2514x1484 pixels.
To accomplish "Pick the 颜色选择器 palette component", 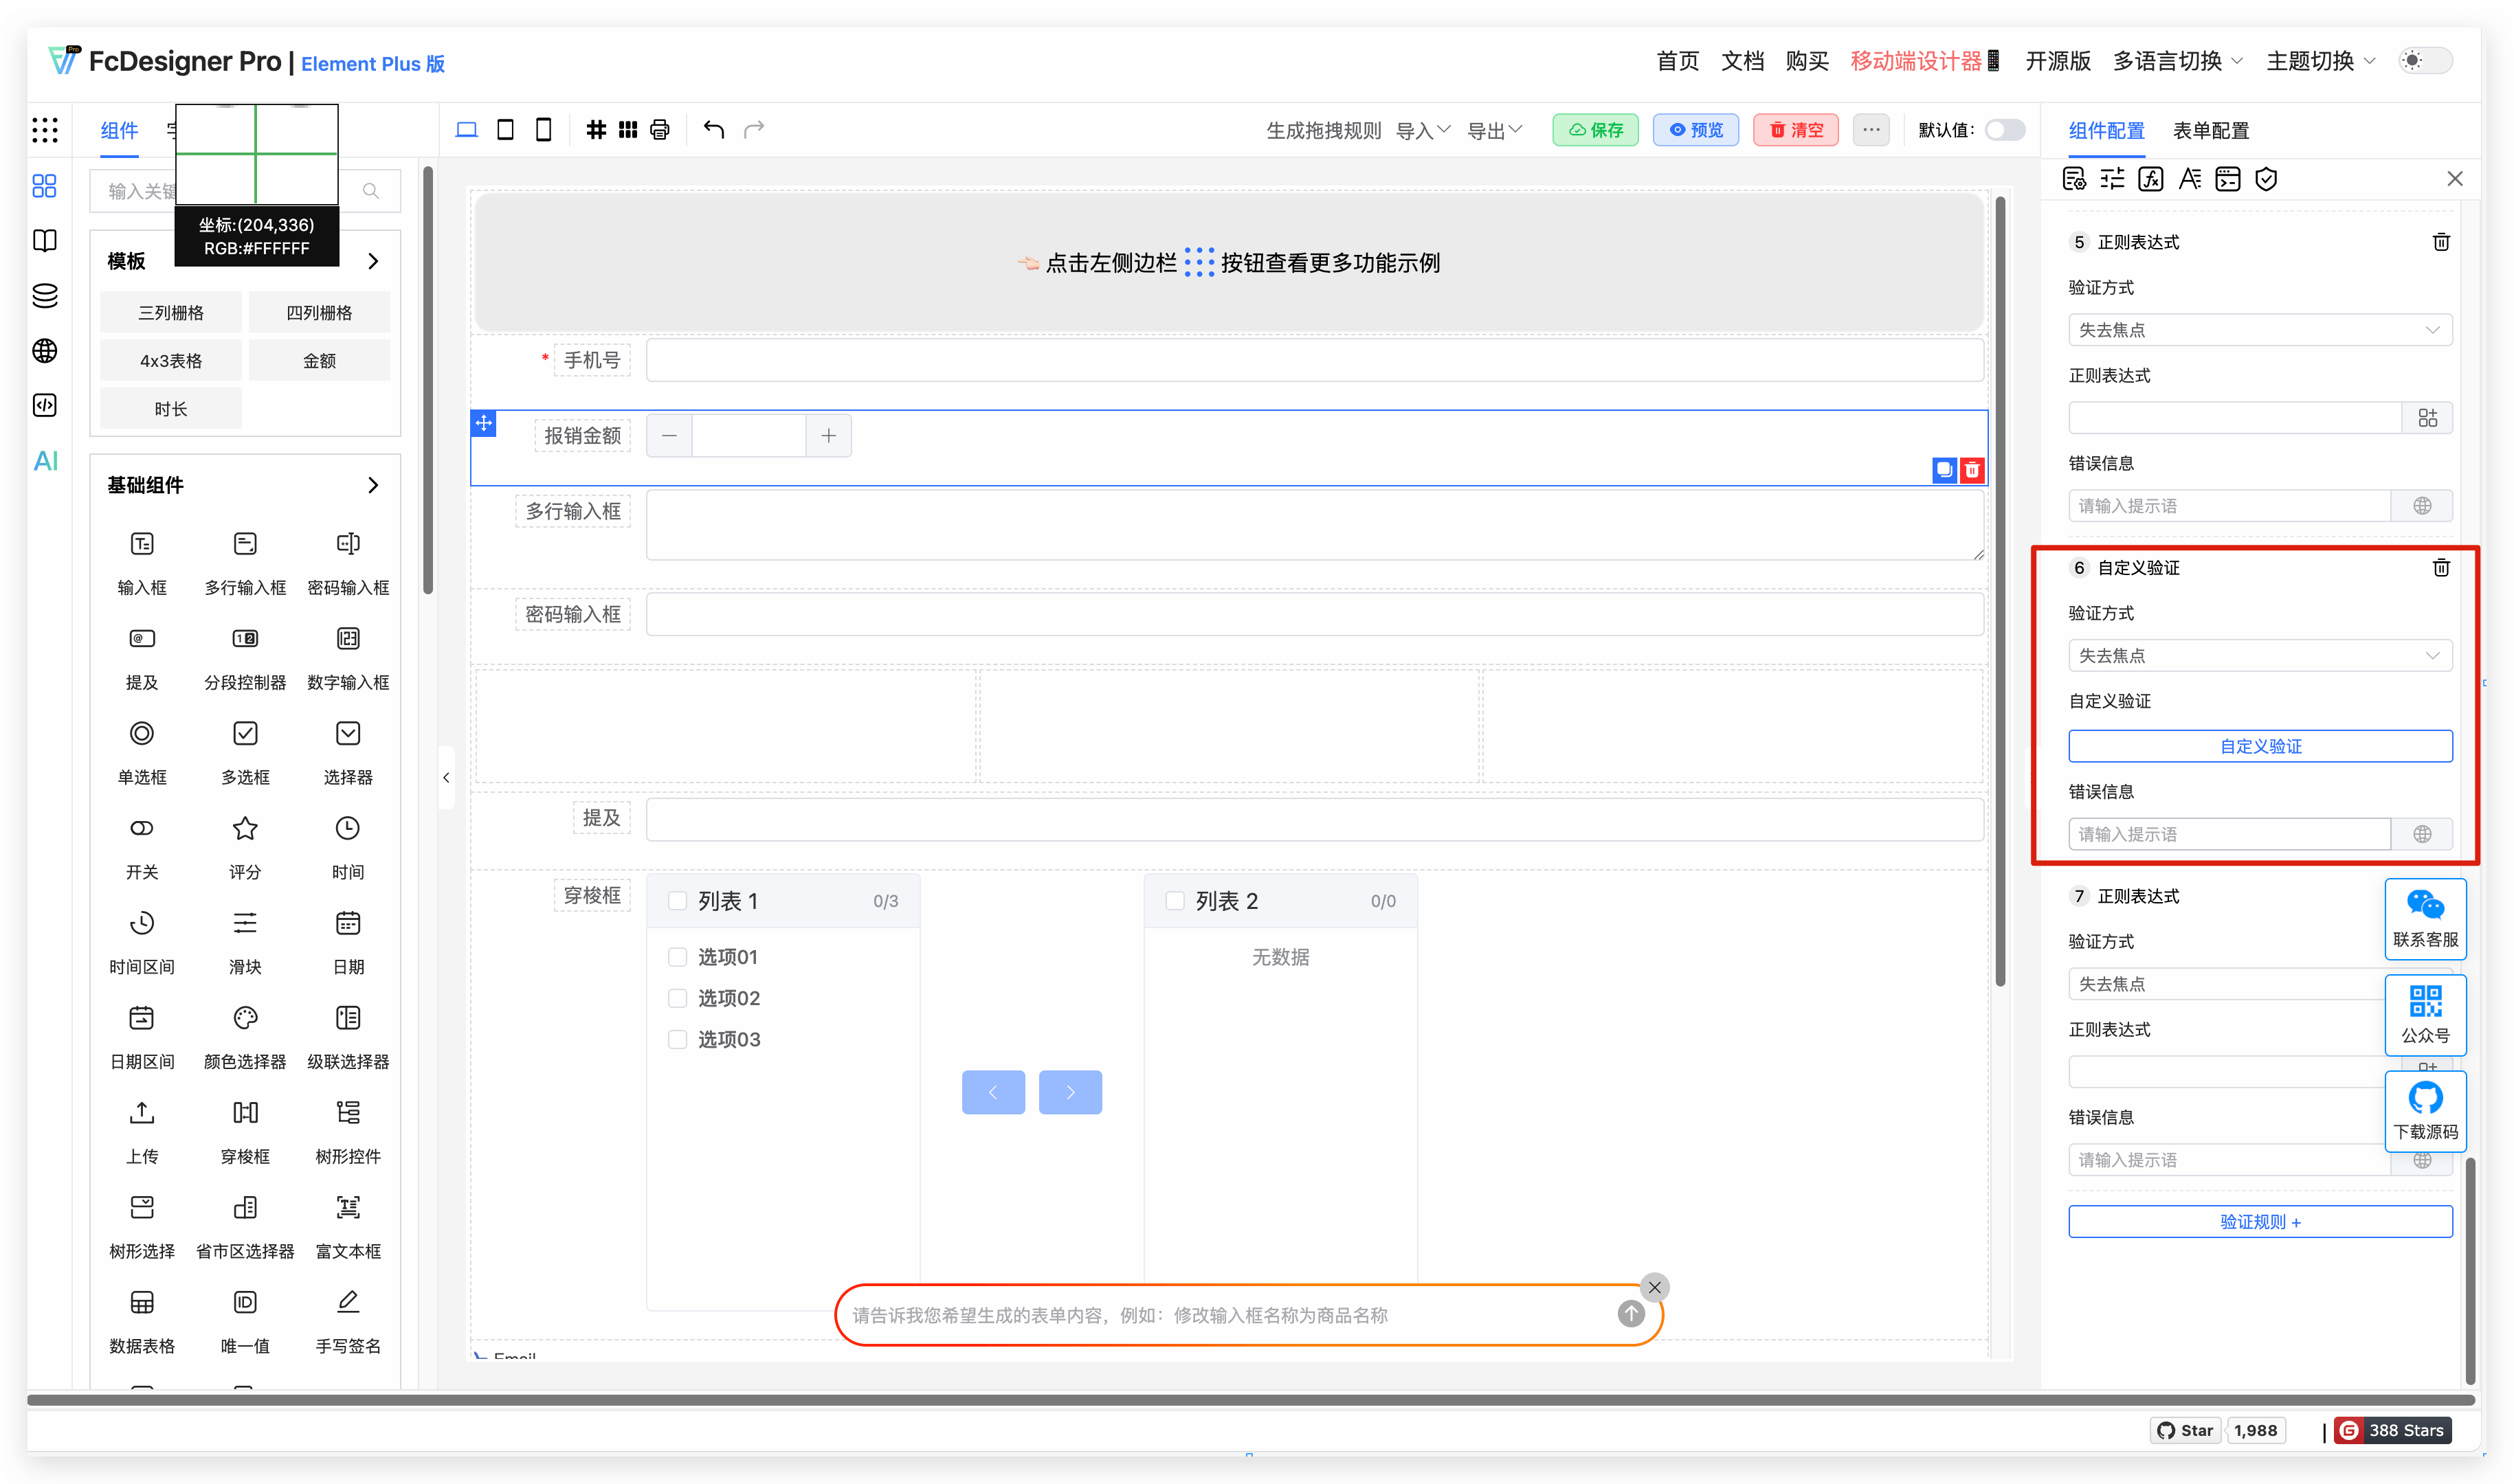I will (245, 1036).
